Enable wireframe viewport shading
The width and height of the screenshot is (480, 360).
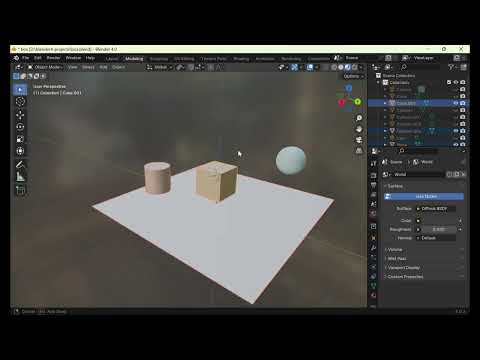pos(334,67)
